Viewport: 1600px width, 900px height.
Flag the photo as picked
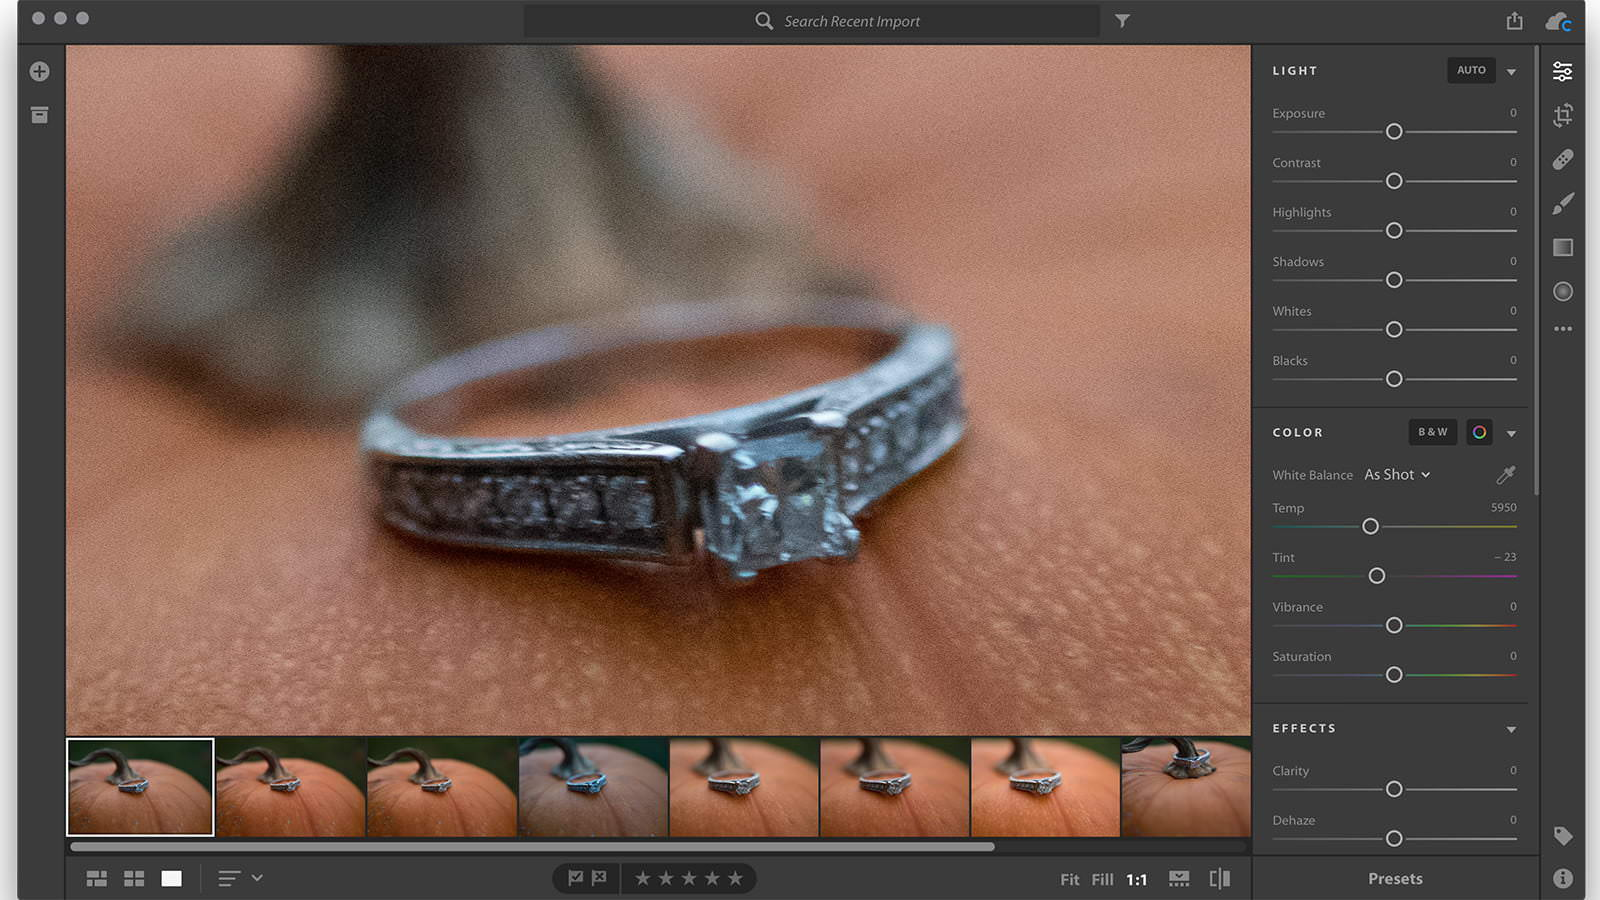point(576,878)
